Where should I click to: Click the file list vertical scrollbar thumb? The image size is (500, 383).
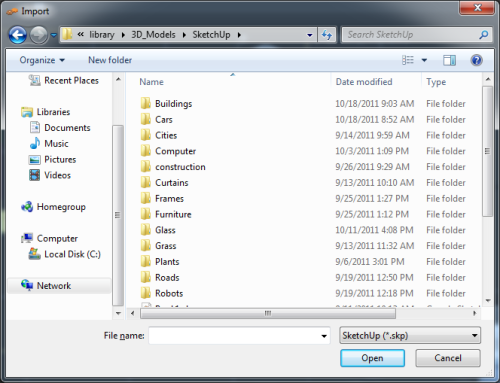tap(487, 151)
